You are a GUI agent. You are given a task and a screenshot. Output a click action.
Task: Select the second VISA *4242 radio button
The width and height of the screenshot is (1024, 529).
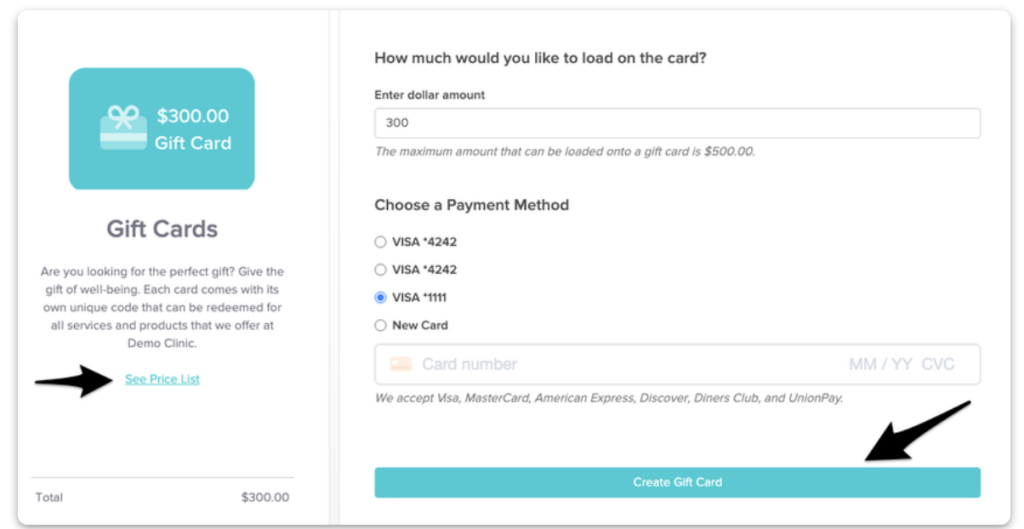point(380,270)
